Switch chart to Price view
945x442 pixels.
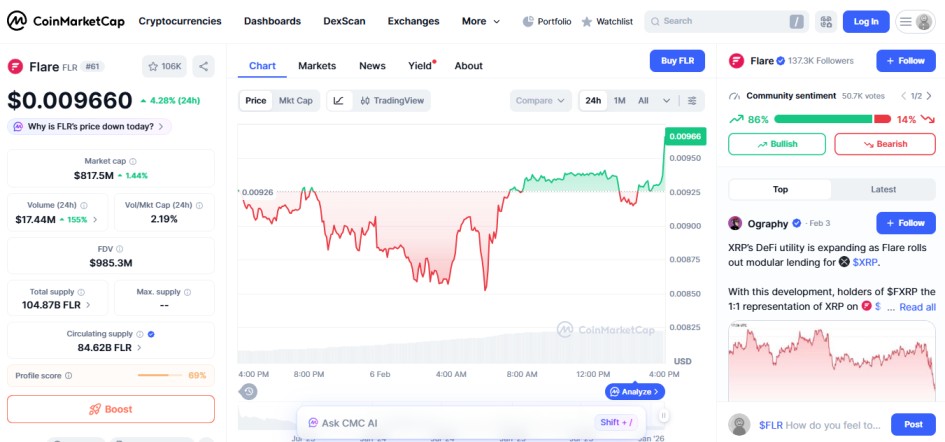256,101
